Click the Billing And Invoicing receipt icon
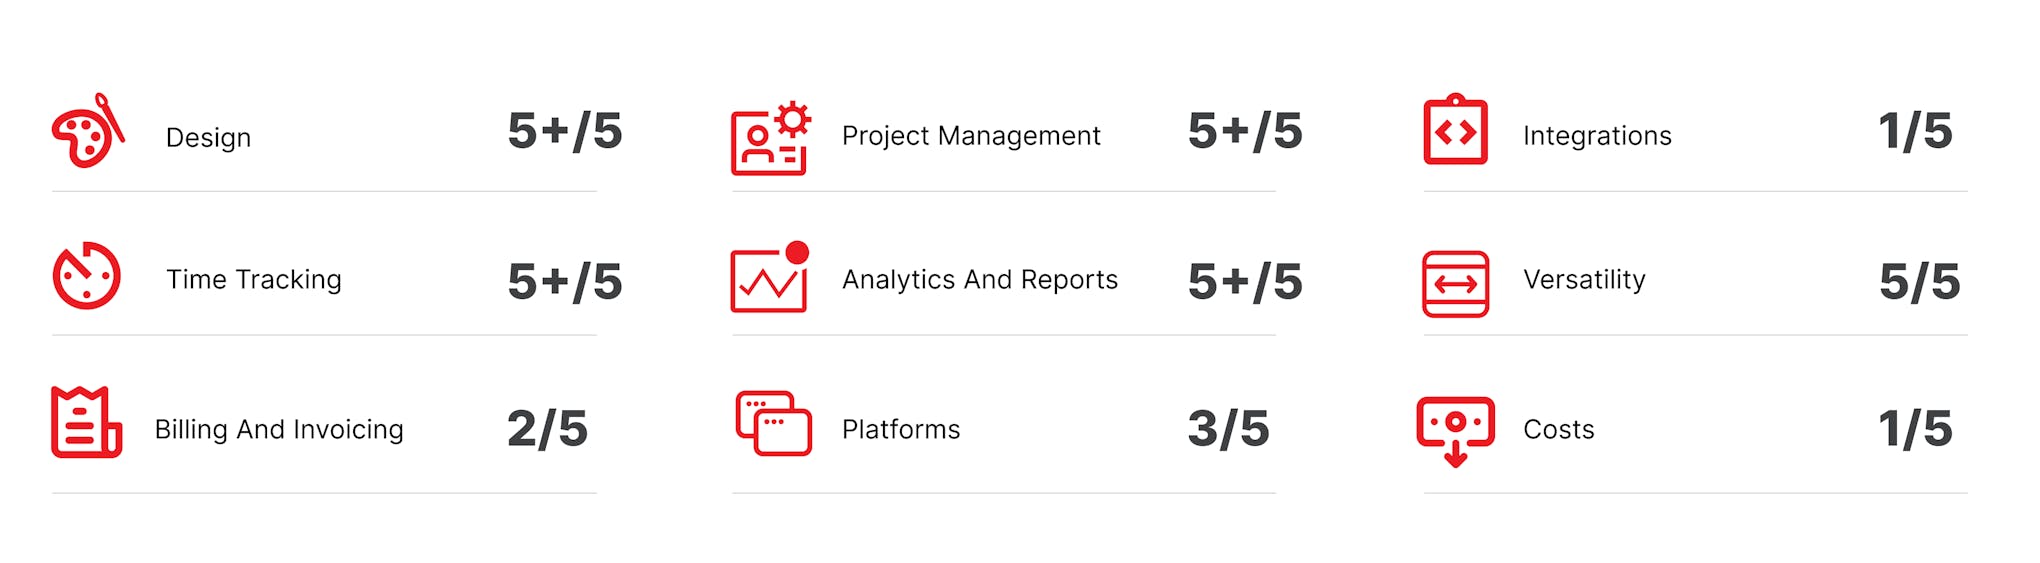Screen dimensions: 2040x563 (86, 422)
